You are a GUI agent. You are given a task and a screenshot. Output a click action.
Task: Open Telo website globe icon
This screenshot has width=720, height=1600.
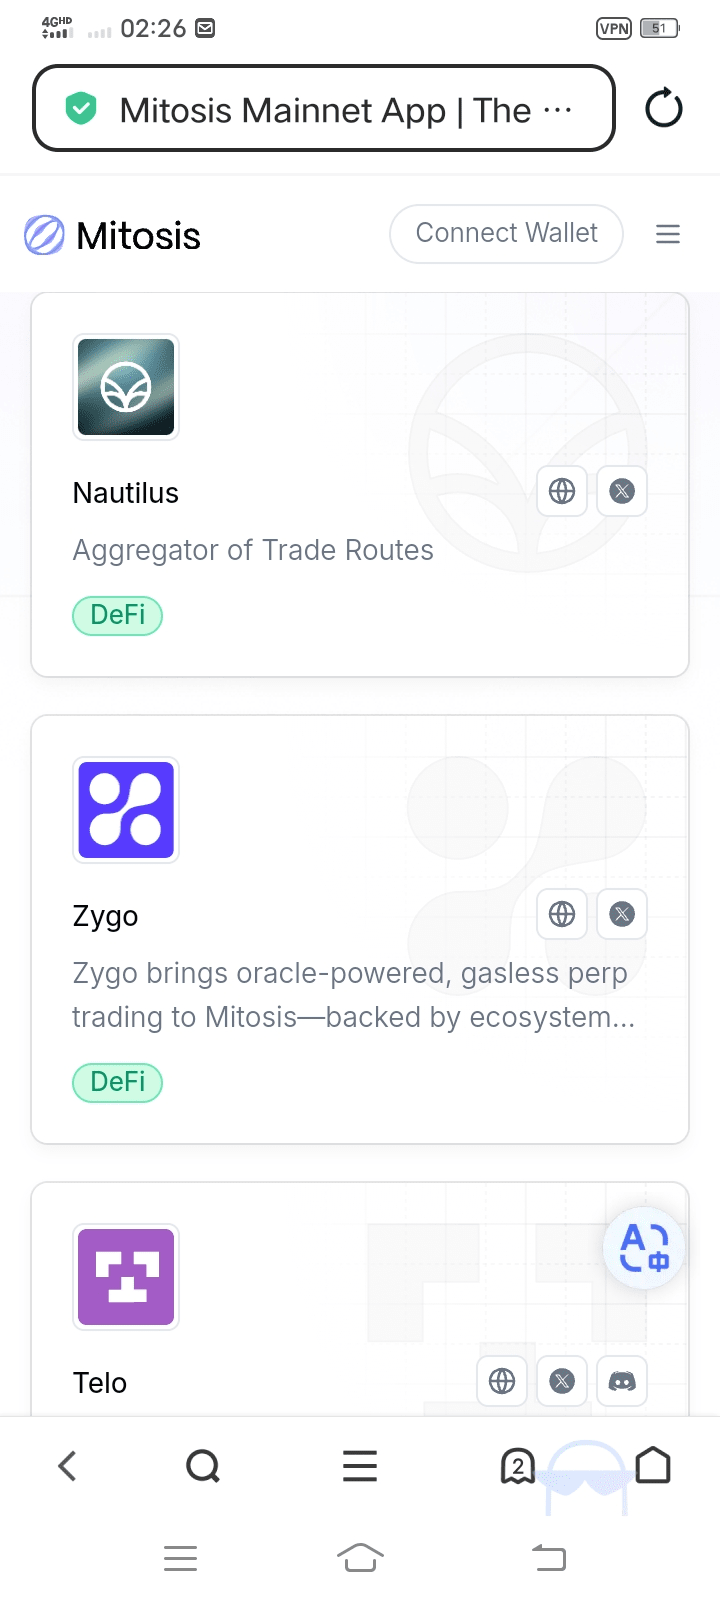(x=502, y=1381)
